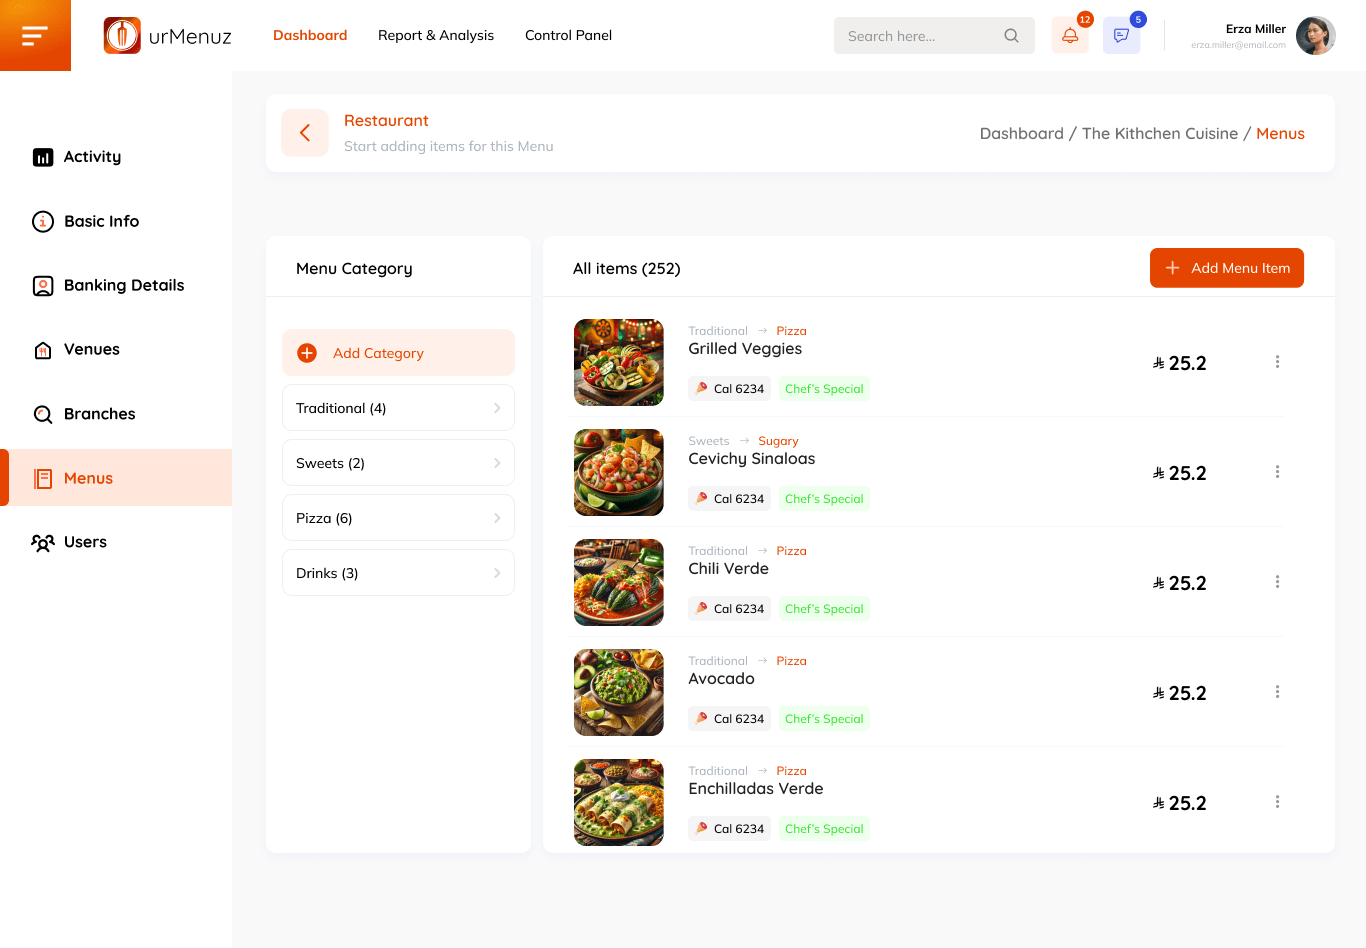
Task: Go to Banking Details in sidebar
Action: point(123,285)
